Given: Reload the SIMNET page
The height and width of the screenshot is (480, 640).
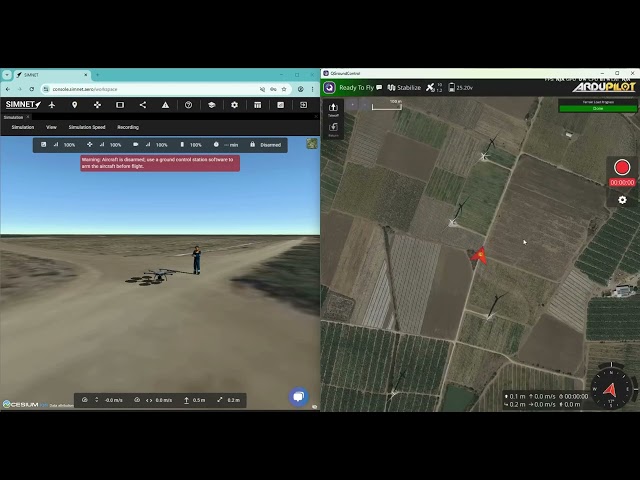Looking at the screenshot, I should pos(31,89).
